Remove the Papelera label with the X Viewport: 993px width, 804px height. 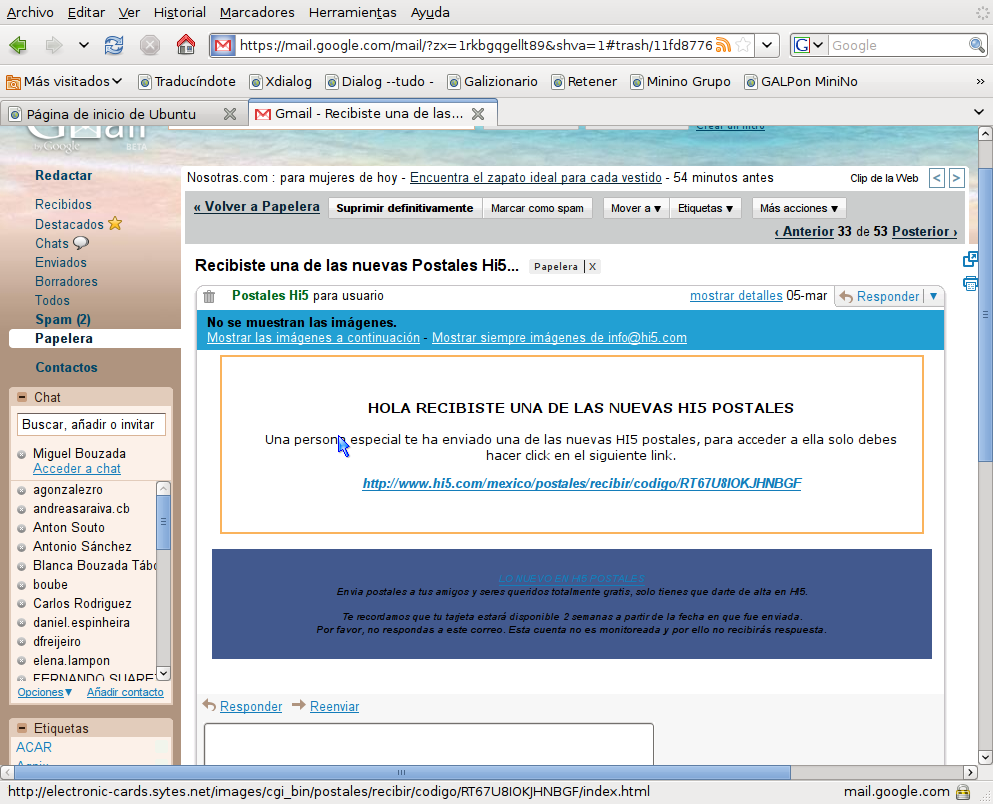pos(592,267)
